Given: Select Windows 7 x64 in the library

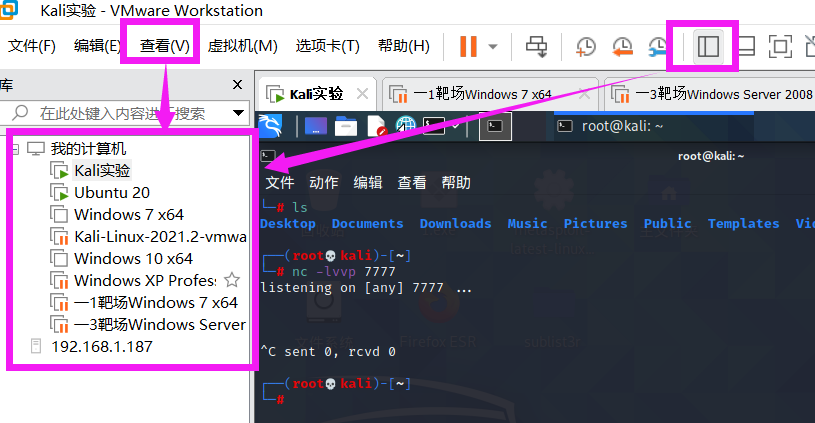Looking at the screenshot, I should click(x=129, y=215).
